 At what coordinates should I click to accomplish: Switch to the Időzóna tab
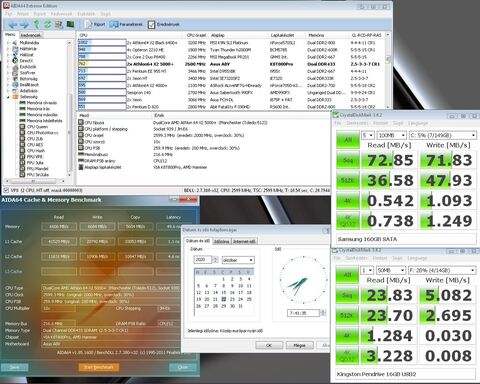pos(222,241)
